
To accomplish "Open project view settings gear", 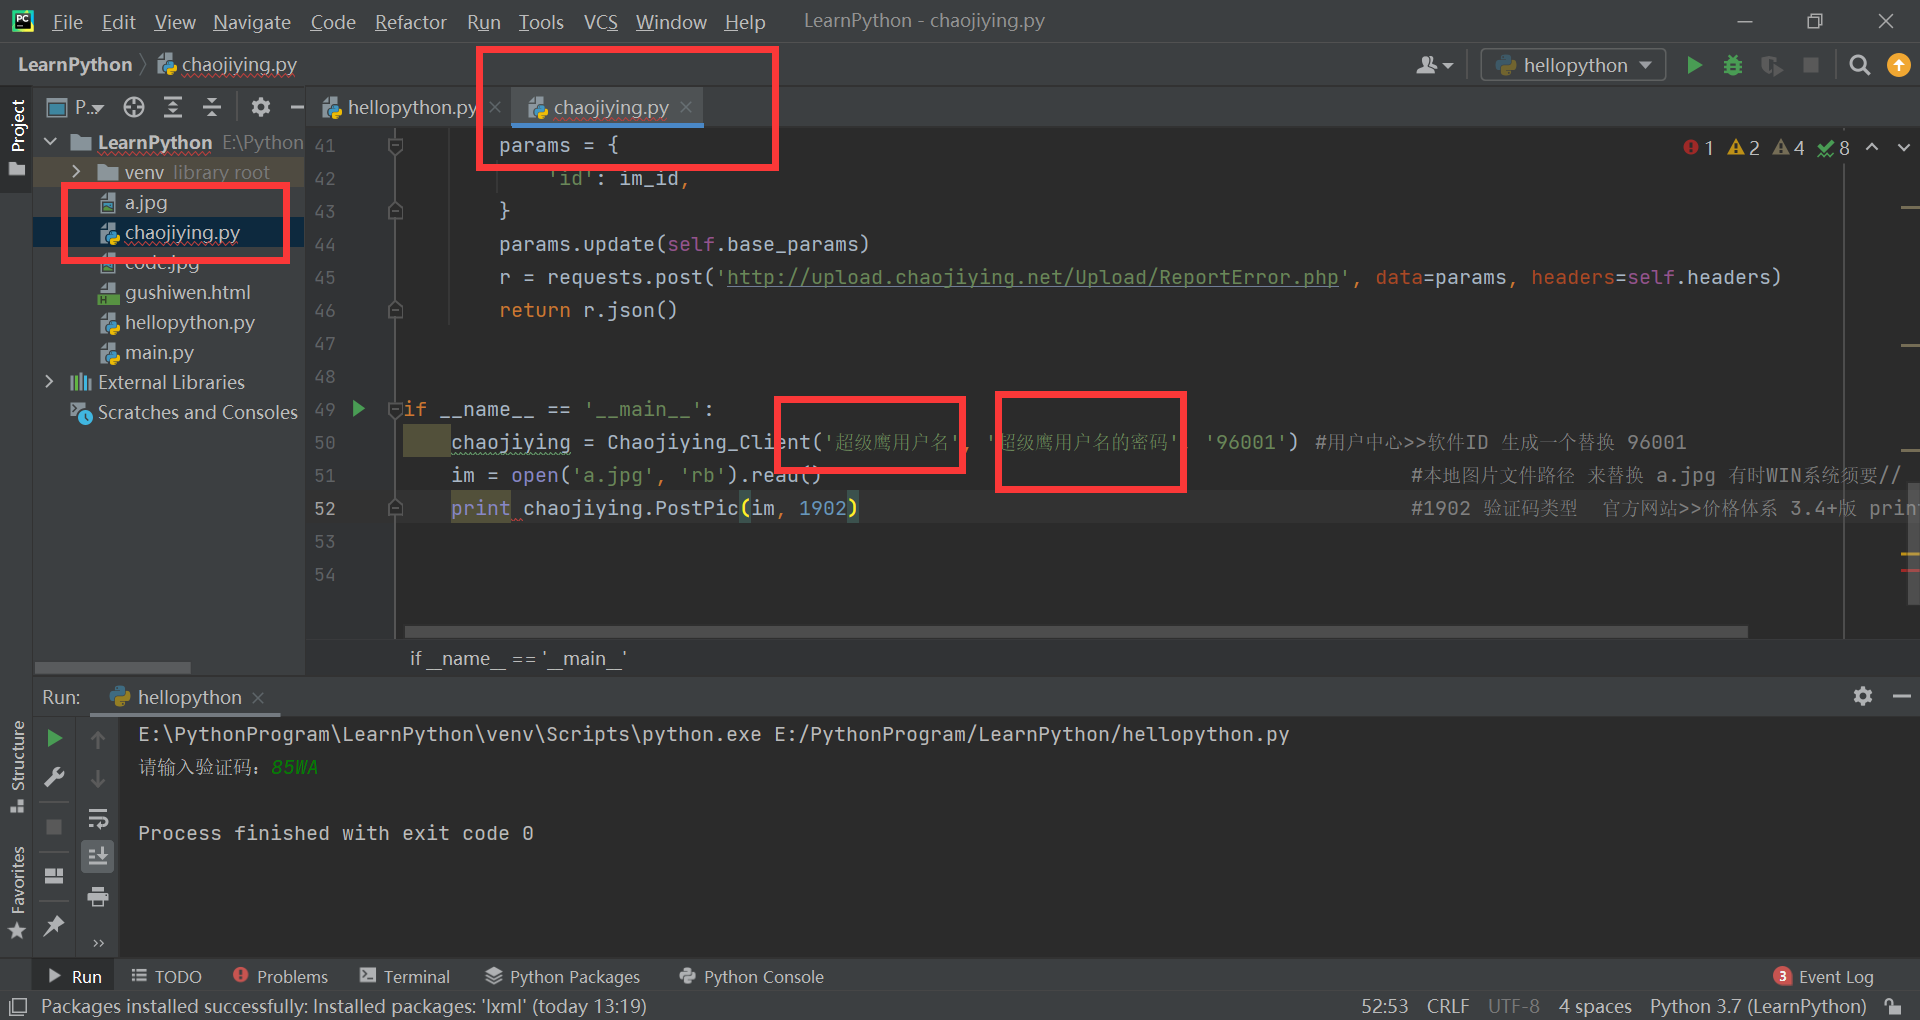I will (261, 107).
